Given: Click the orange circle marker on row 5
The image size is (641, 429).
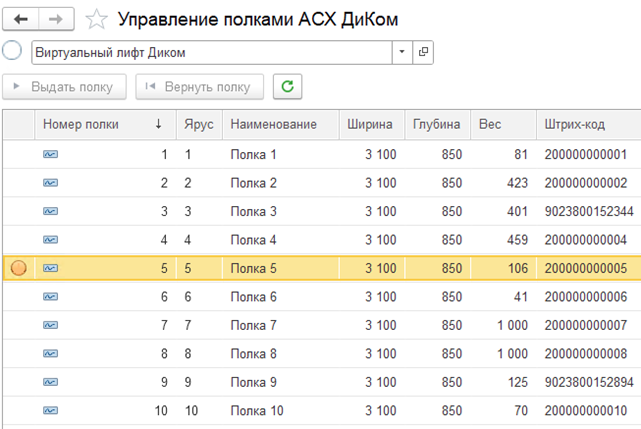Looking at the screenshot, I should tap(18, 268).
